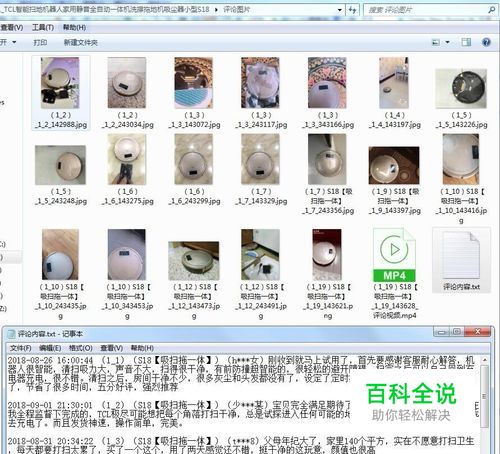Viewport: 500px width, 454px height.
Task: Select the _1_5_243248.jpg image file
Action: [x=60, y=165]
